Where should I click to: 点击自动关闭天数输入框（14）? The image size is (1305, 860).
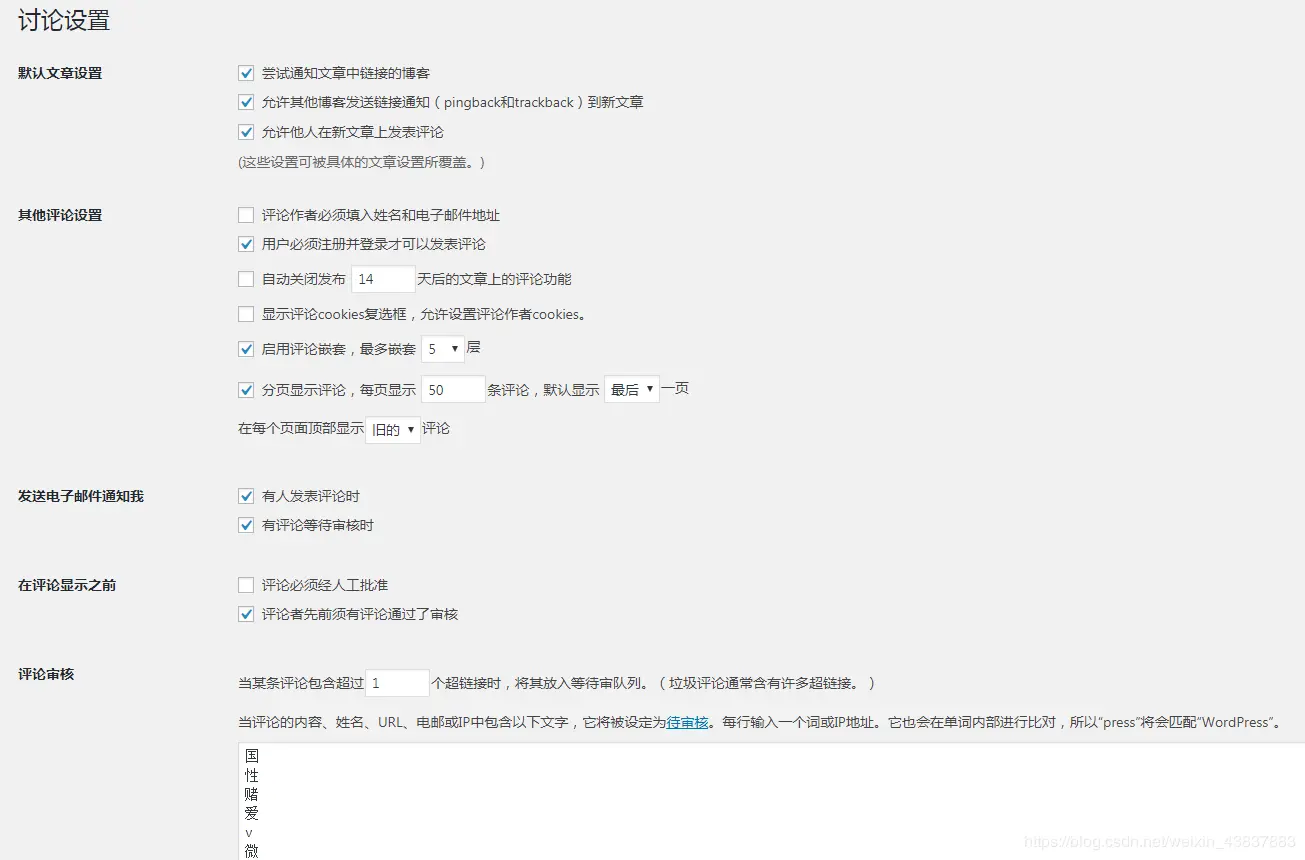tap(383, 279)
